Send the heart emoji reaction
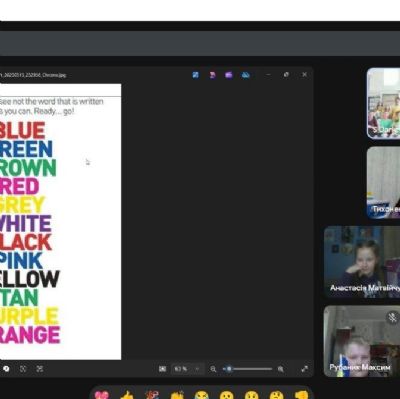Screen dimensions: 400x399 coord(102,395)
